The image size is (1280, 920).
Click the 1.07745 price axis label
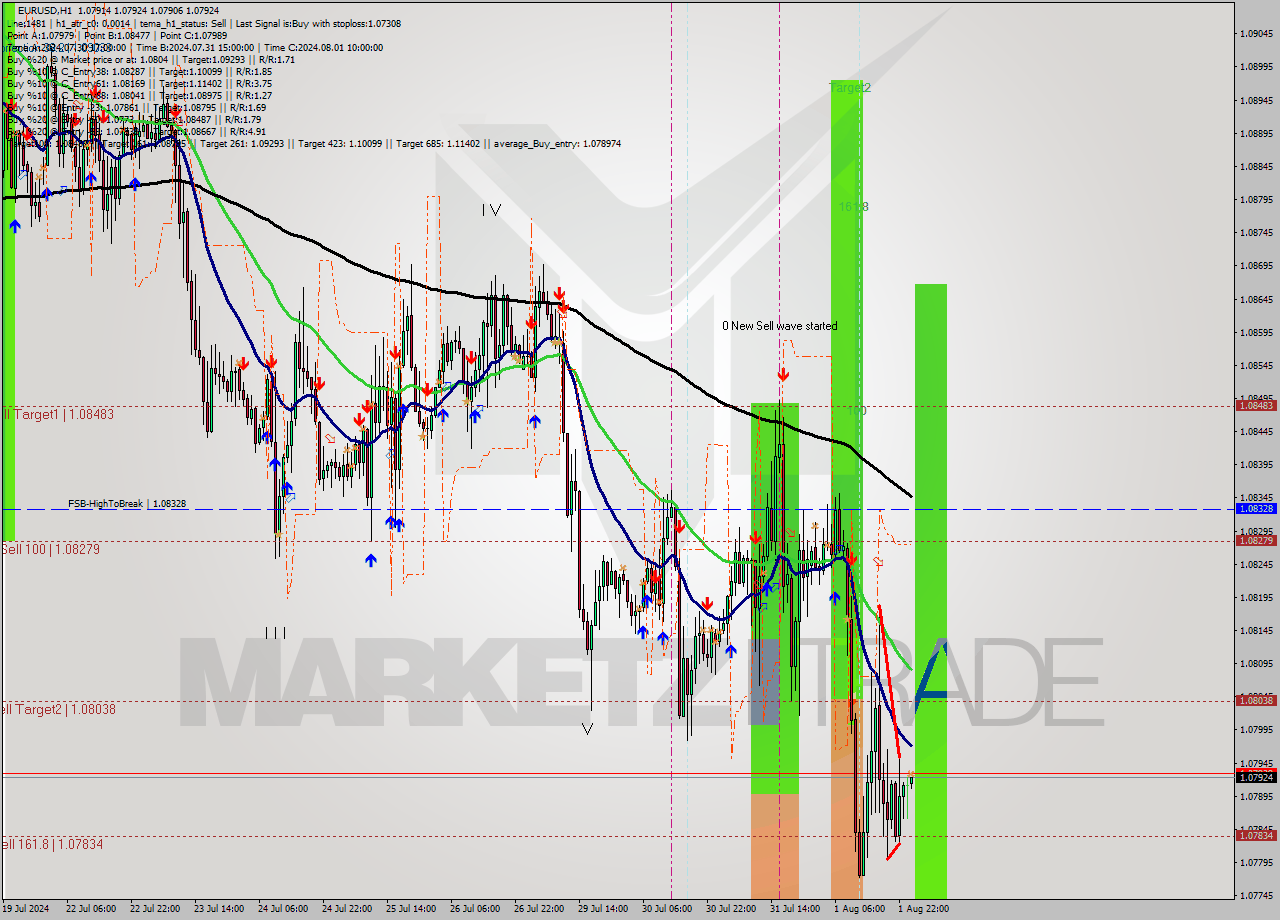point(1256,895)
